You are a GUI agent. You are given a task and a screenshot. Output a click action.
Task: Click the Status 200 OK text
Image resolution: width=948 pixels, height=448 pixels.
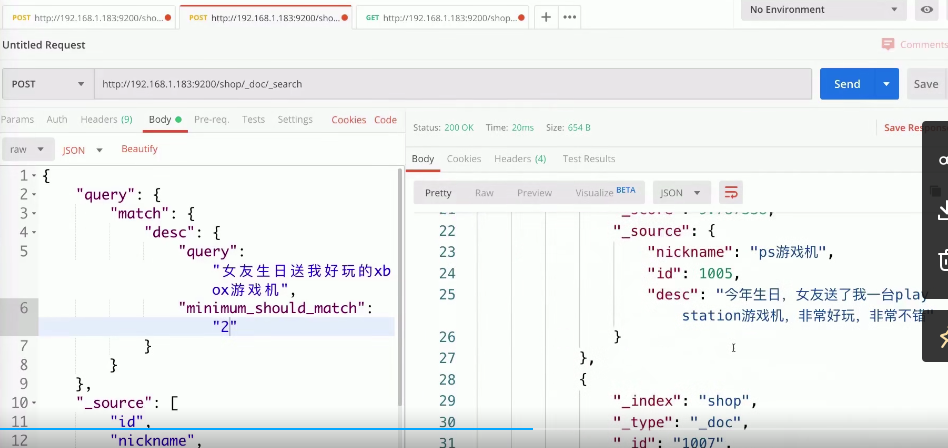click(x=443, y=128)
